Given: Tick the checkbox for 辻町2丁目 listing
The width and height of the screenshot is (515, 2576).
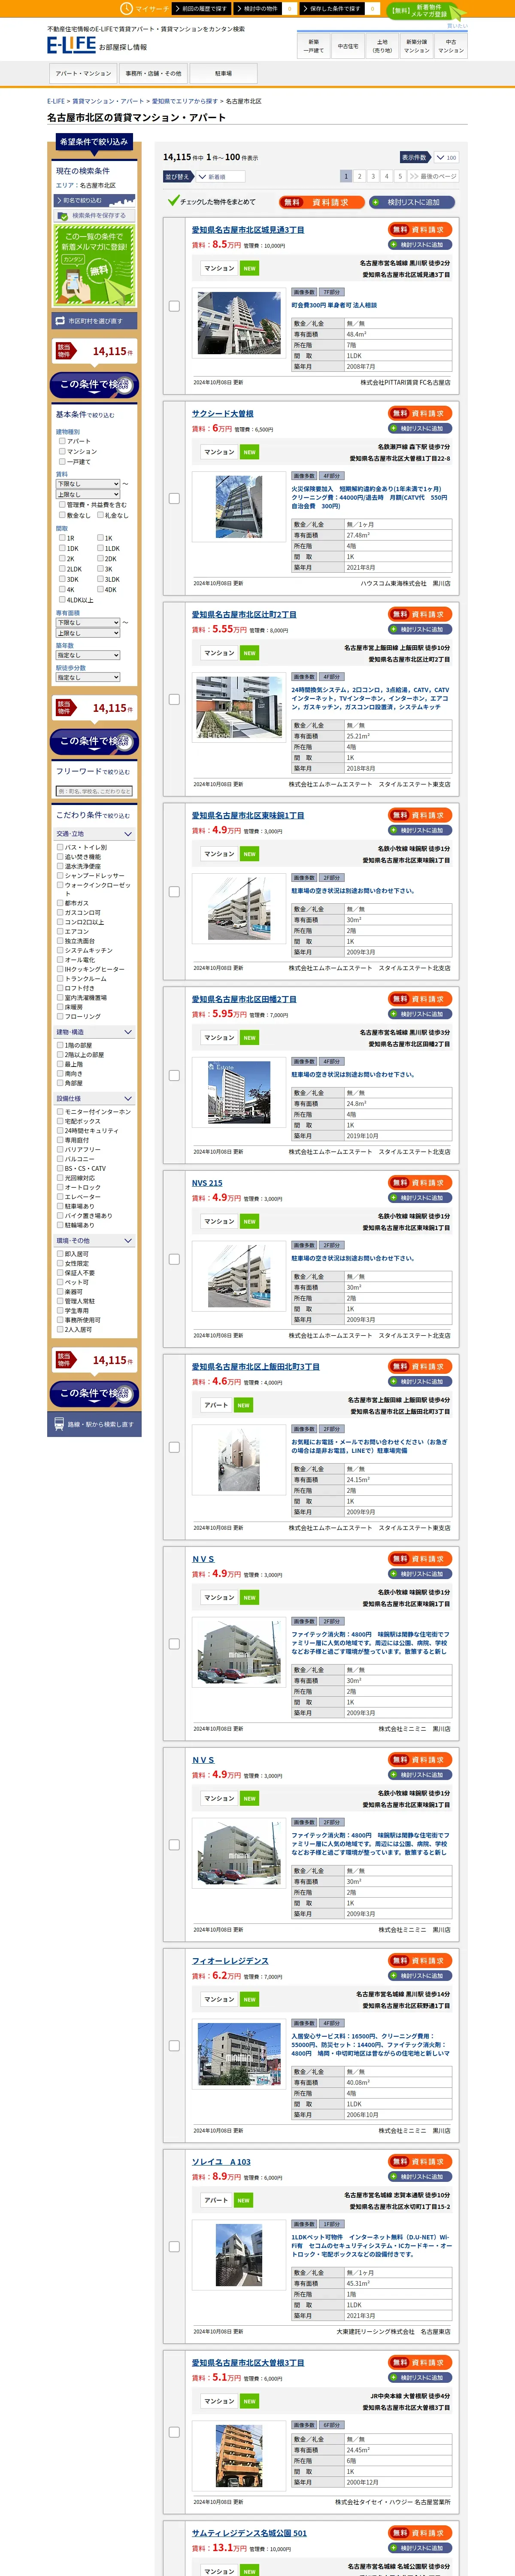Looking at the screenshot, I should tap(174, 699).
